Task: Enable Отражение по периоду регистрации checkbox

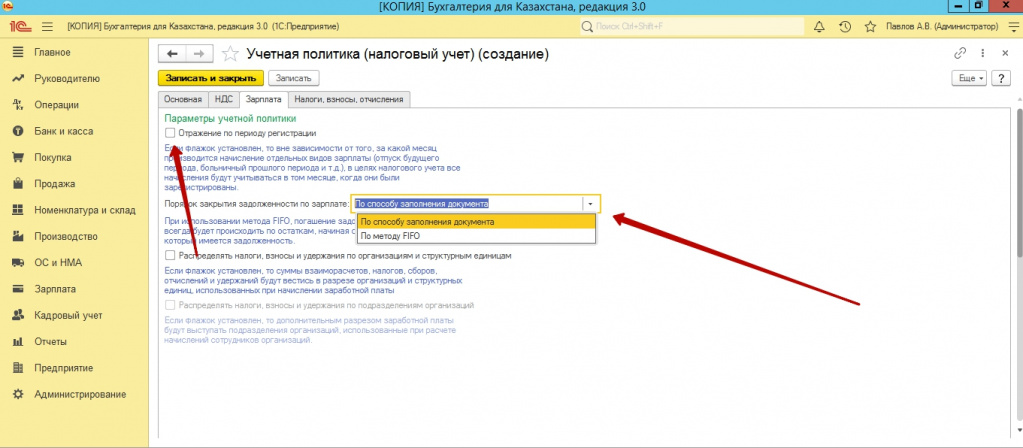Action: pyautogui.click(x=170, y=133)
